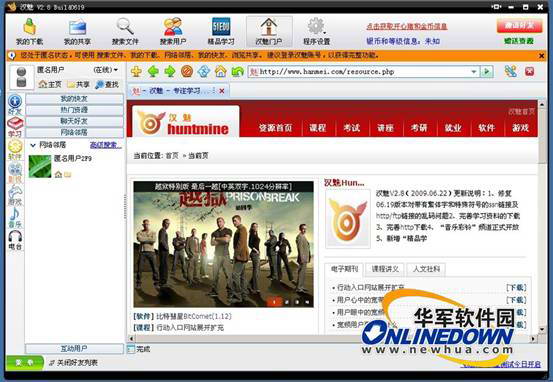Click the red X browser-toolbar icon
The image size is (553, 382).
(x=529, y=72)
